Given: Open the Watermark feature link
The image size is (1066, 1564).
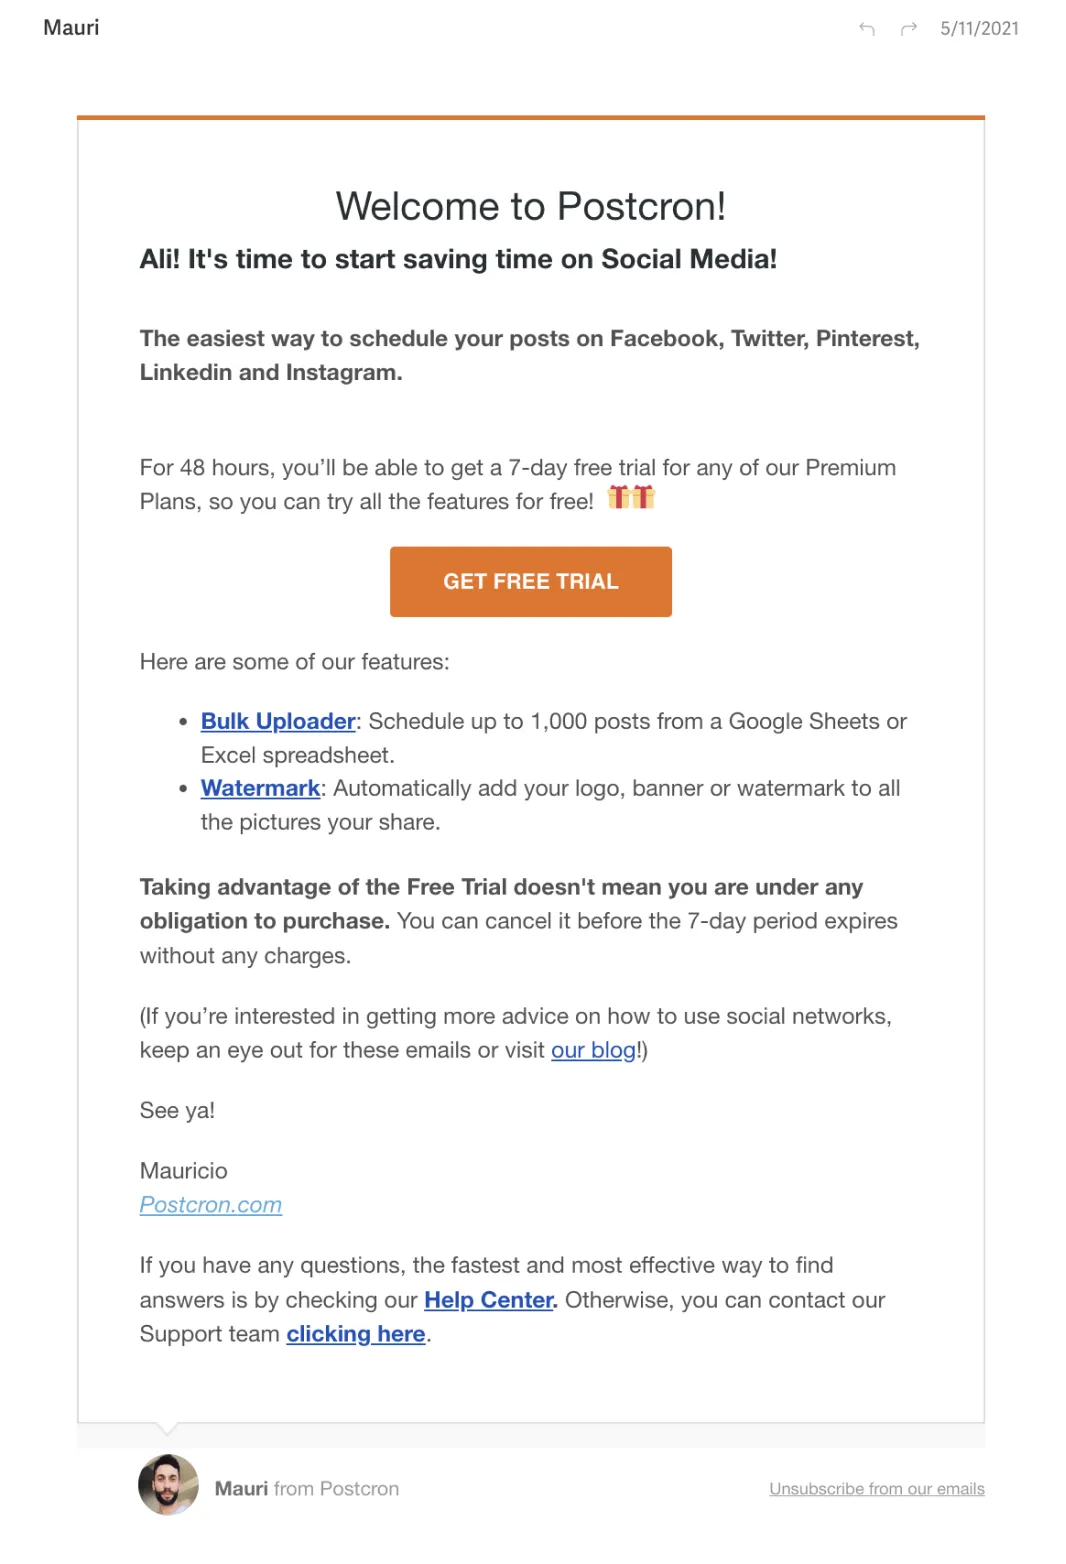Looking at the screenshot, I should (x=260, y=788).
